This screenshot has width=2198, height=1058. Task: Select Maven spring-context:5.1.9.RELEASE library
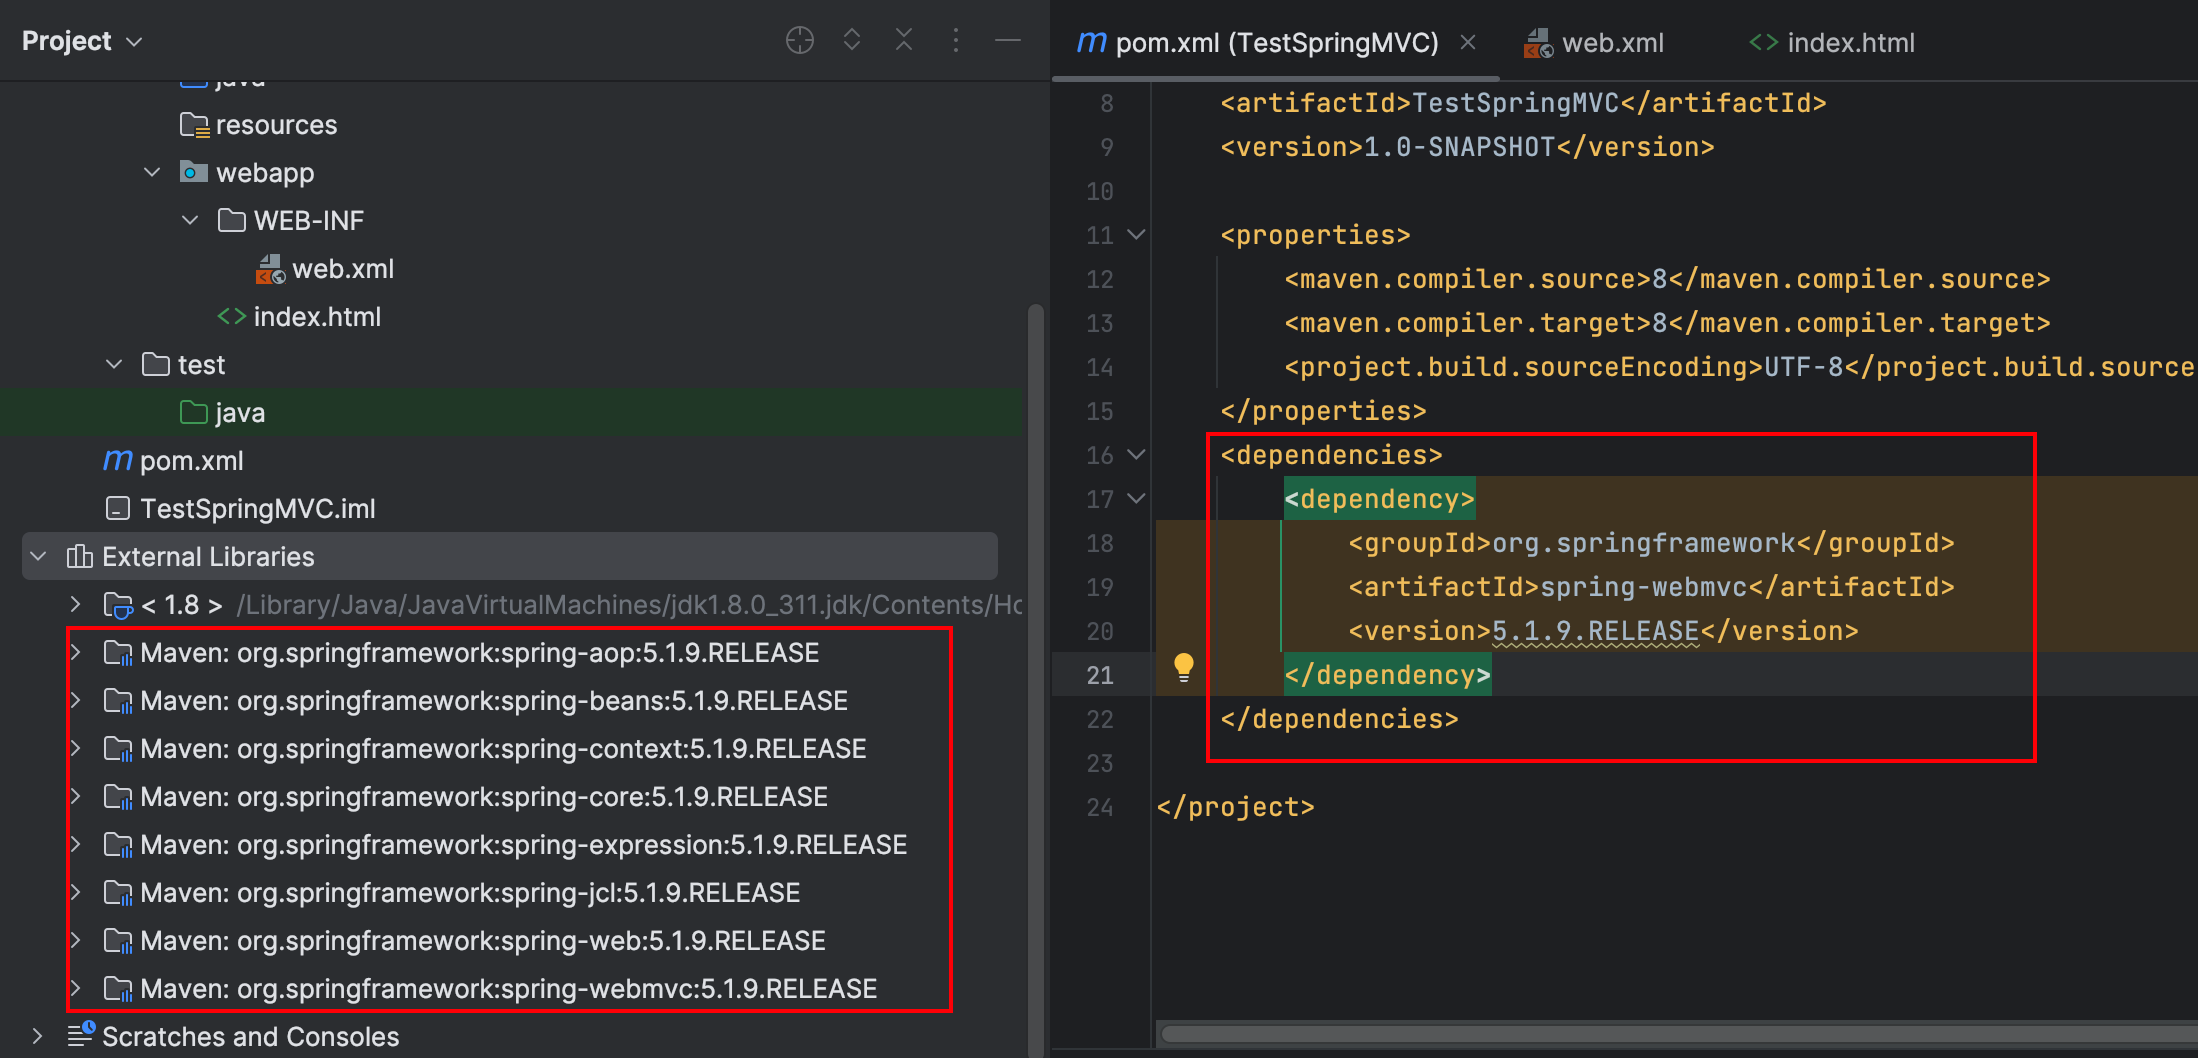(x=503, y=749)
